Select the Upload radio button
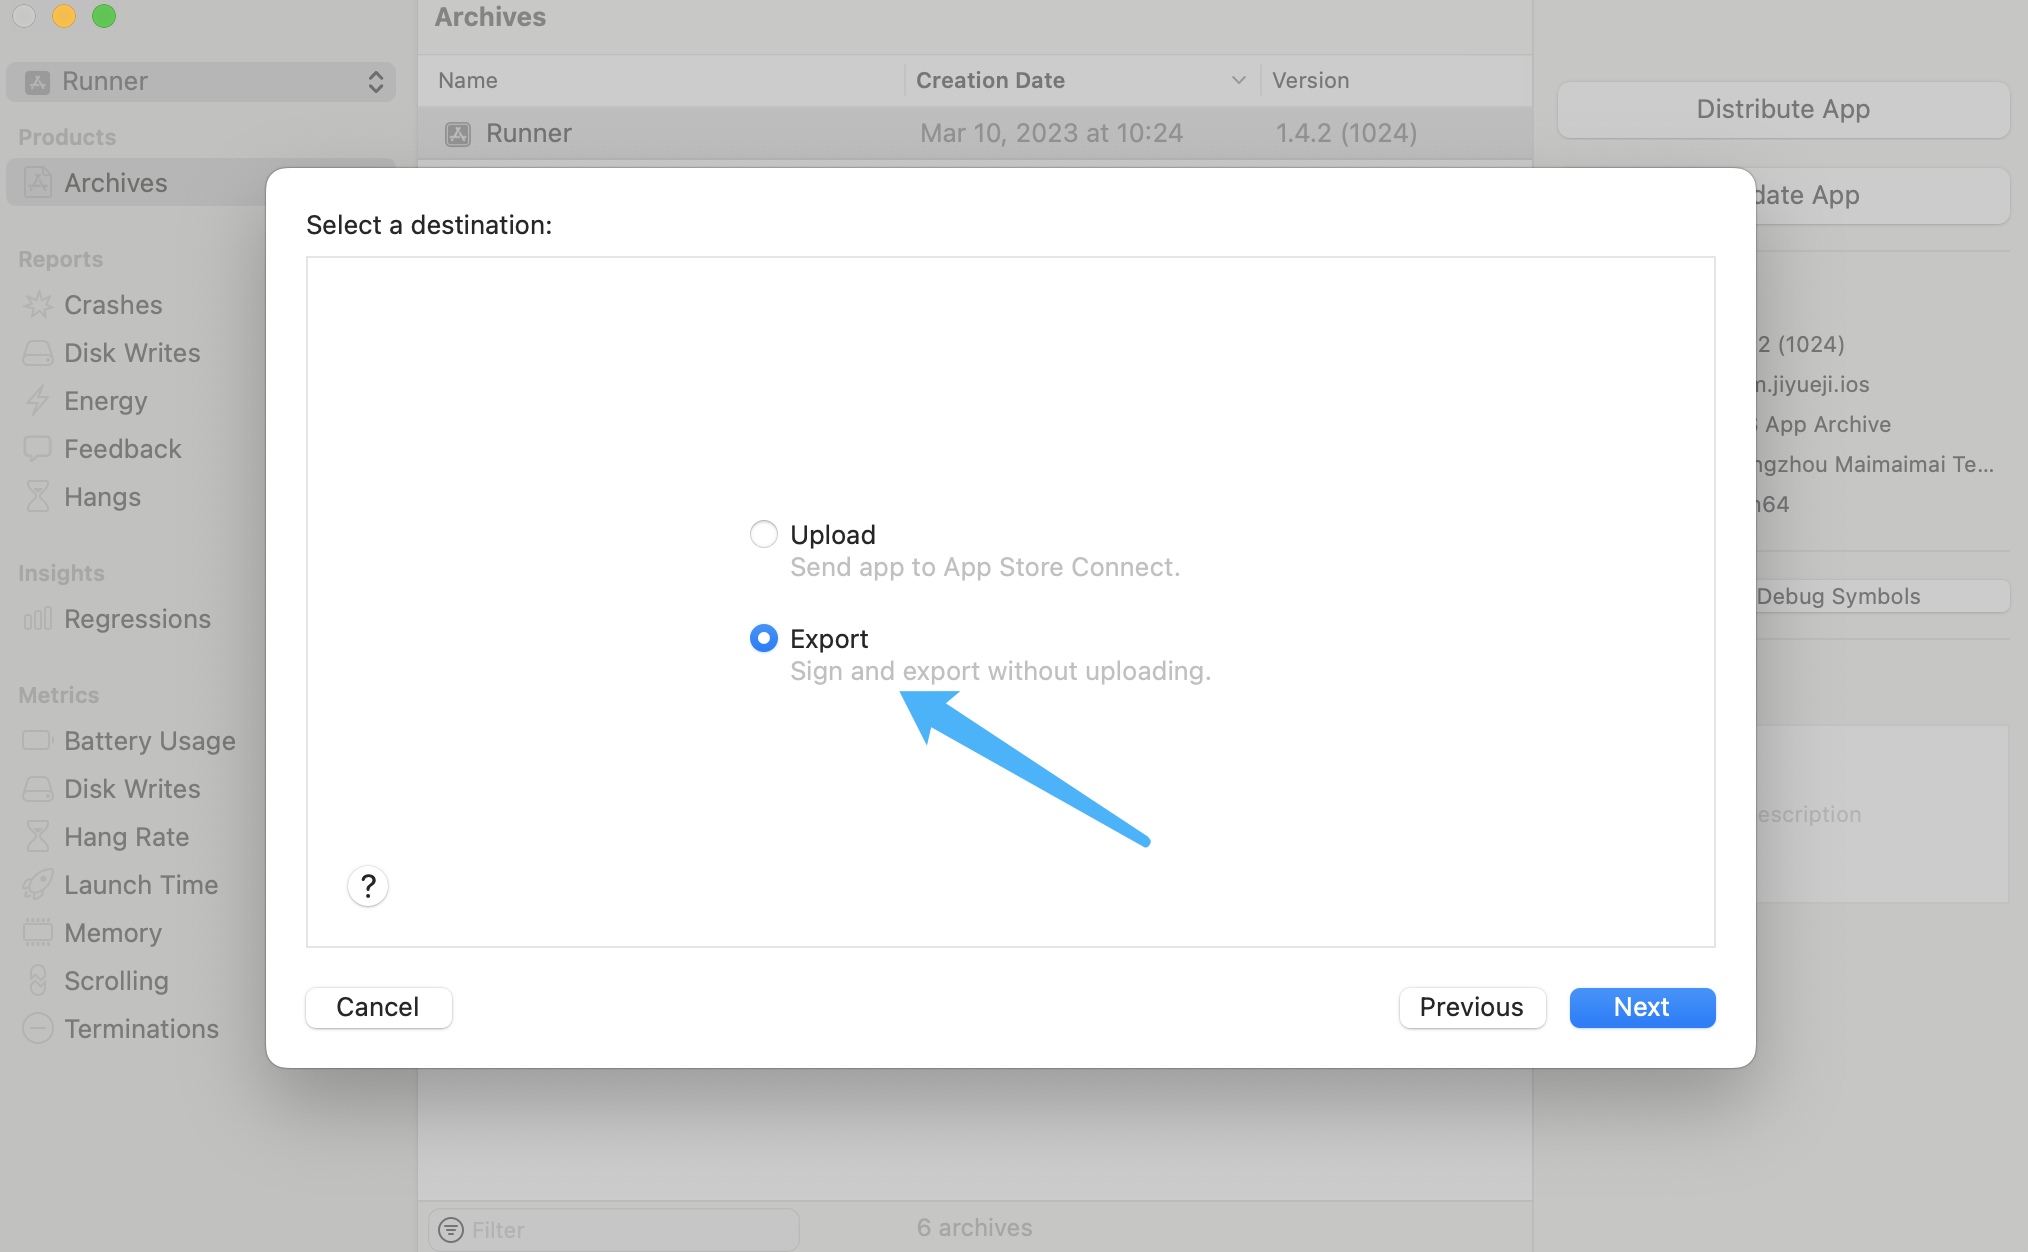The width and height of the screenshot is (2028, 1252). pyautogui.click(x=764, y=534)
